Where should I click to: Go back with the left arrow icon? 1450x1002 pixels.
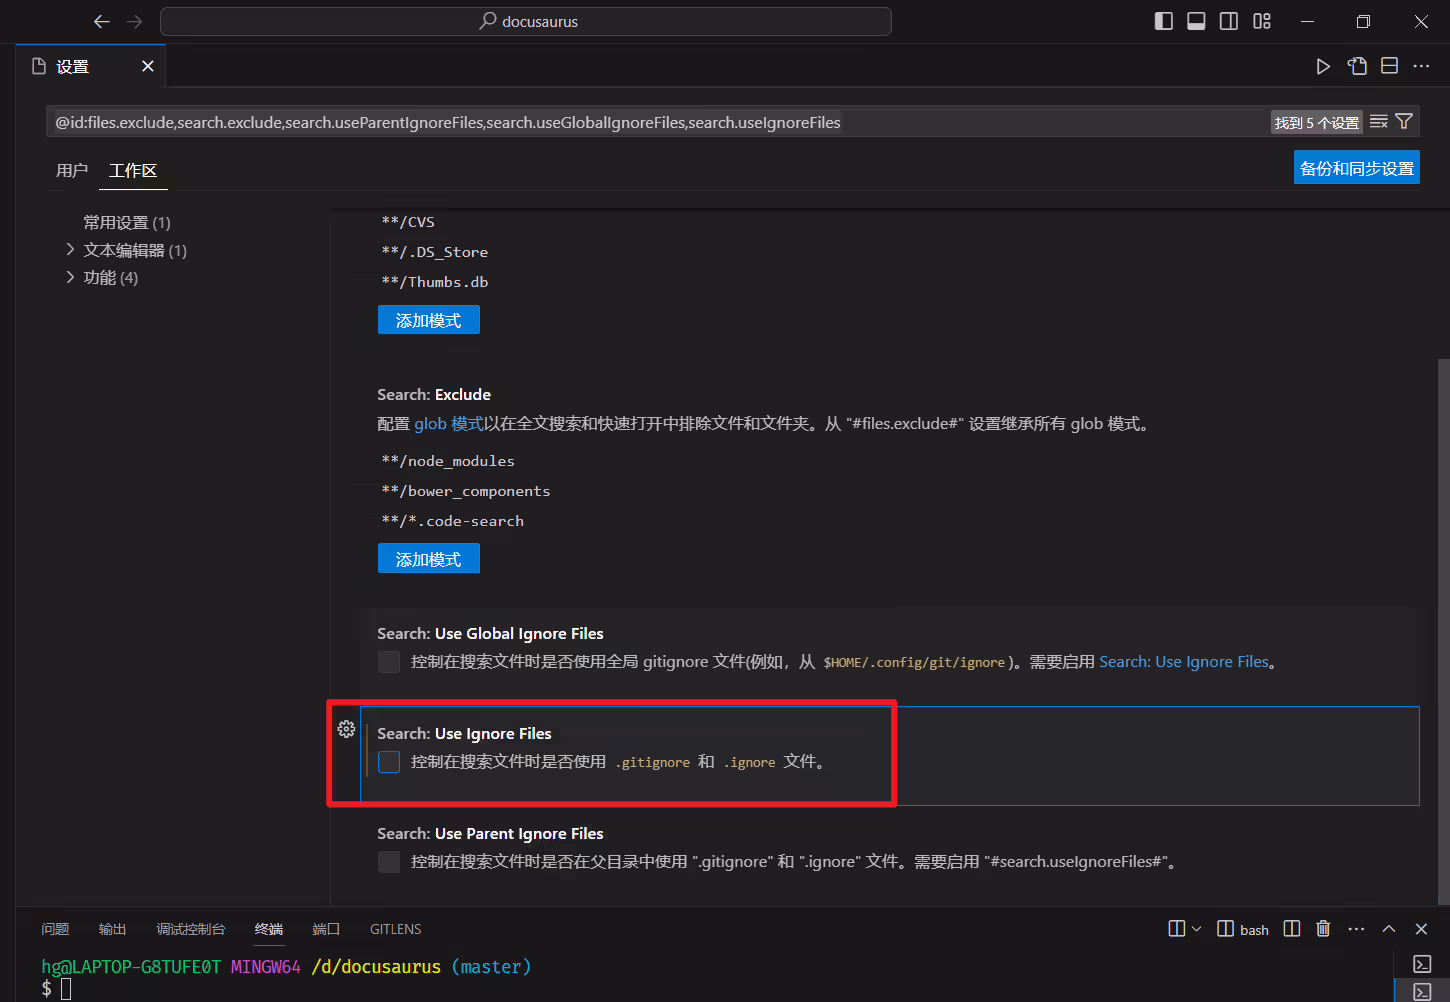point(101,21)
